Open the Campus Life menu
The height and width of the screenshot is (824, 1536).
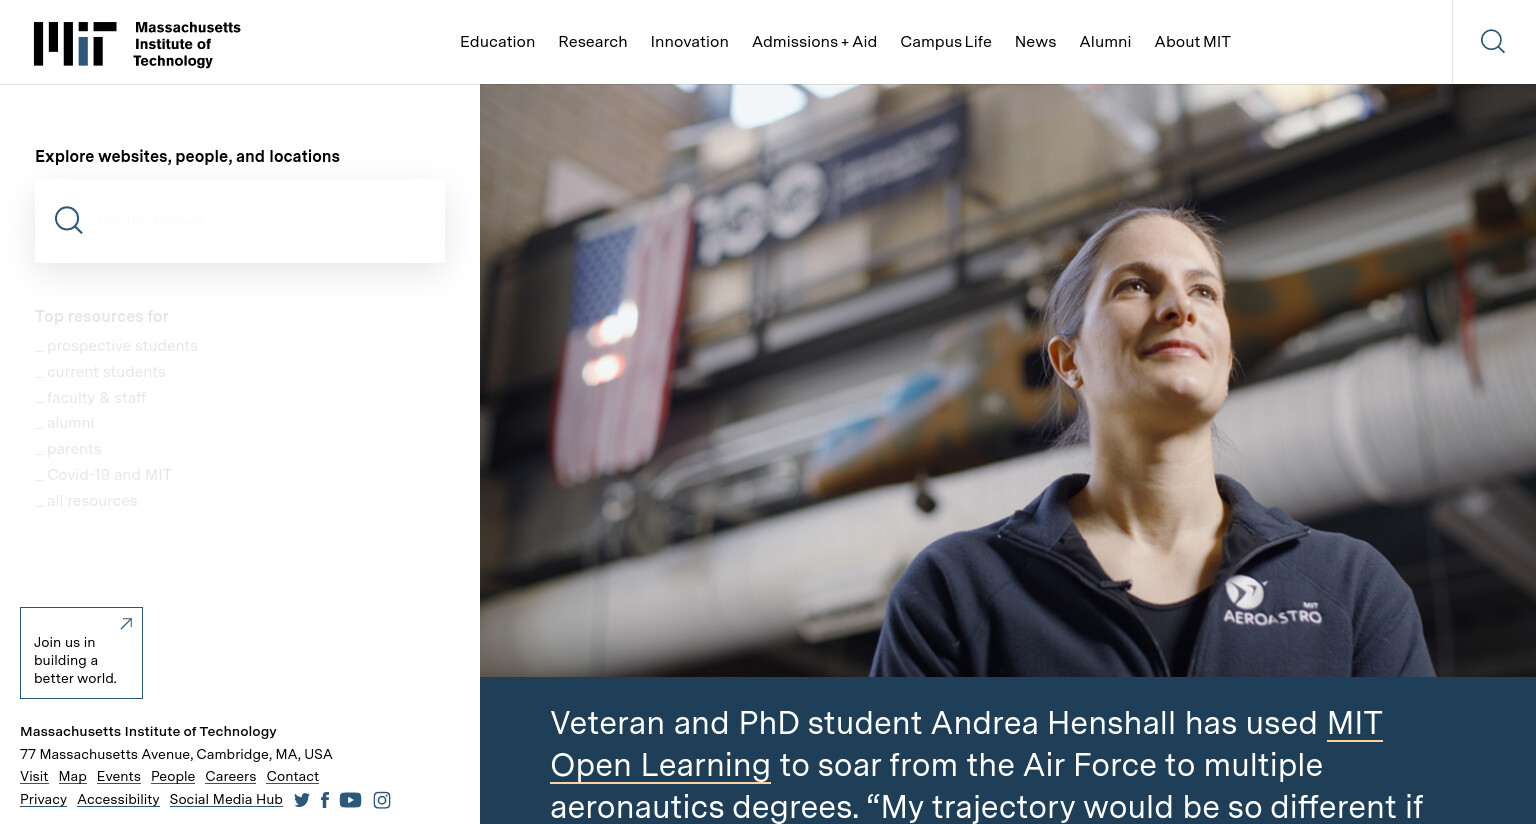(x=946, y=42)
